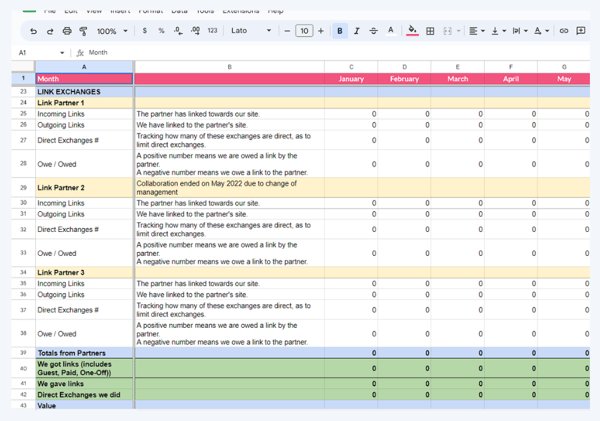Open the A1 name box dropdown
Image resolution: width=600 pixels, height=421 pixels.
pyautogui.click(x=62, y=53)
